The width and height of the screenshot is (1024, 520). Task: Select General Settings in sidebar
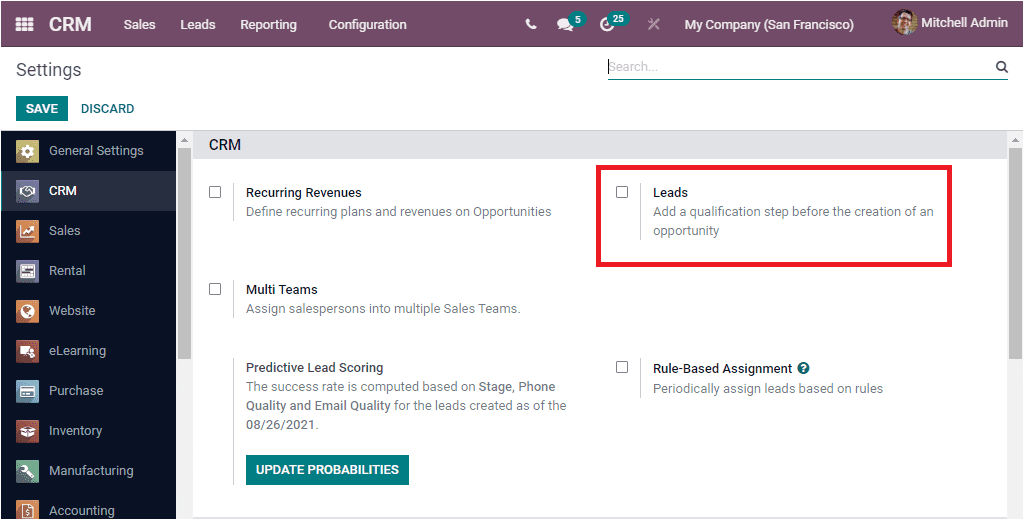pyautogui.click(x=88, y=151)
